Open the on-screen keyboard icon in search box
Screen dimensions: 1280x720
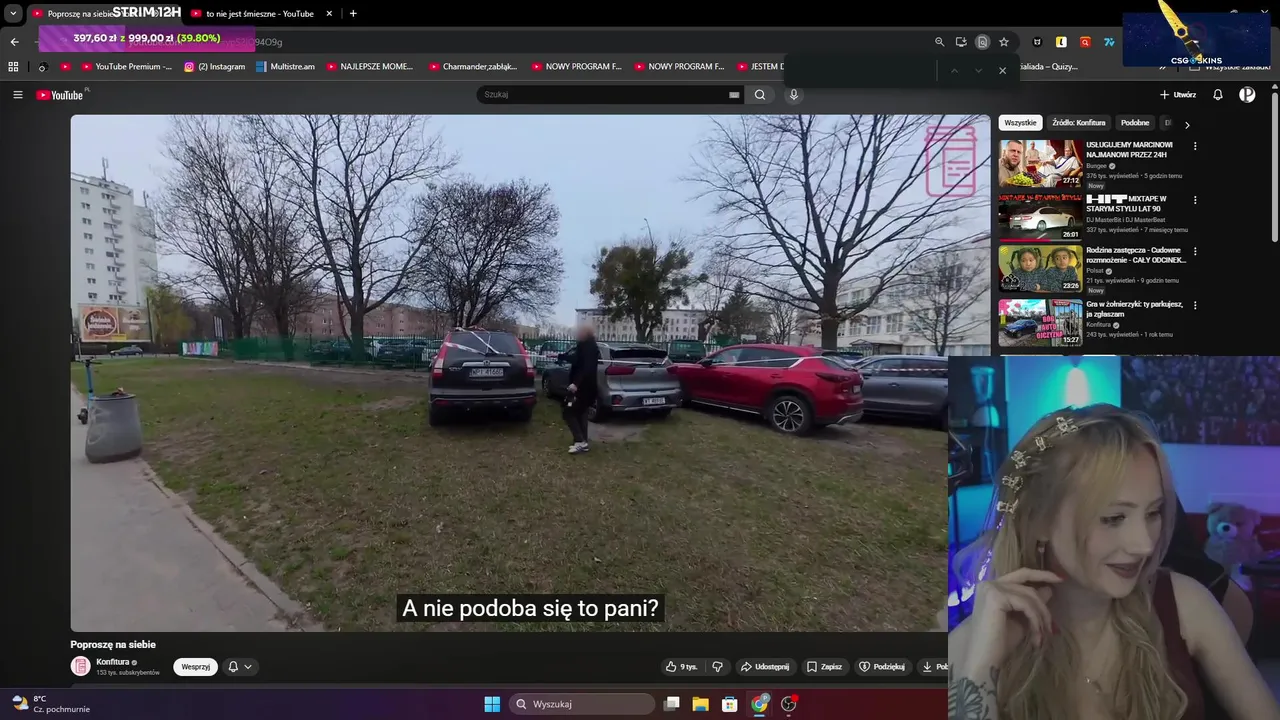(x=734, y=95)
